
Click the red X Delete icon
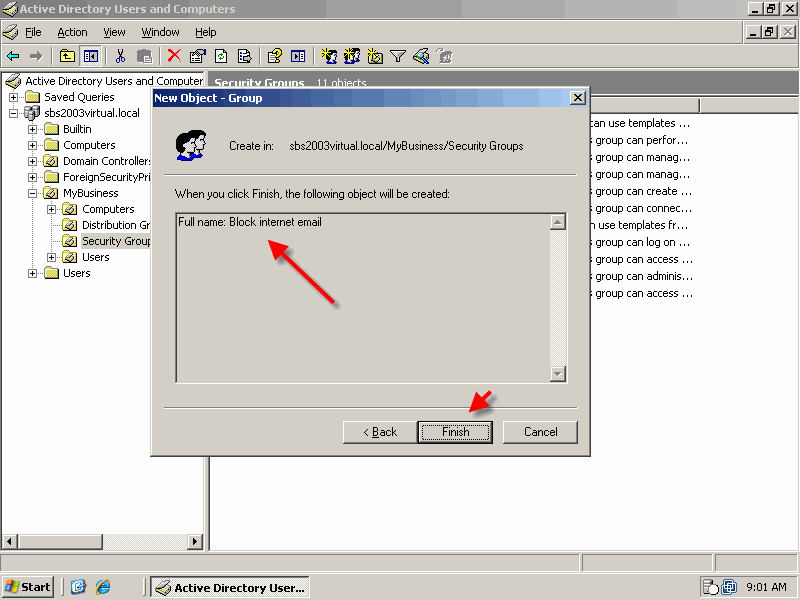coord(174,56)
